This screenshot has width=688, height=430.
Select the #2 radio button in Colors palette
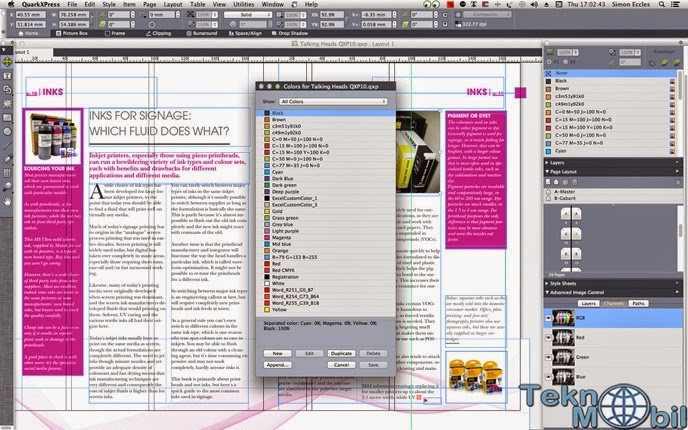pos(566,62)
